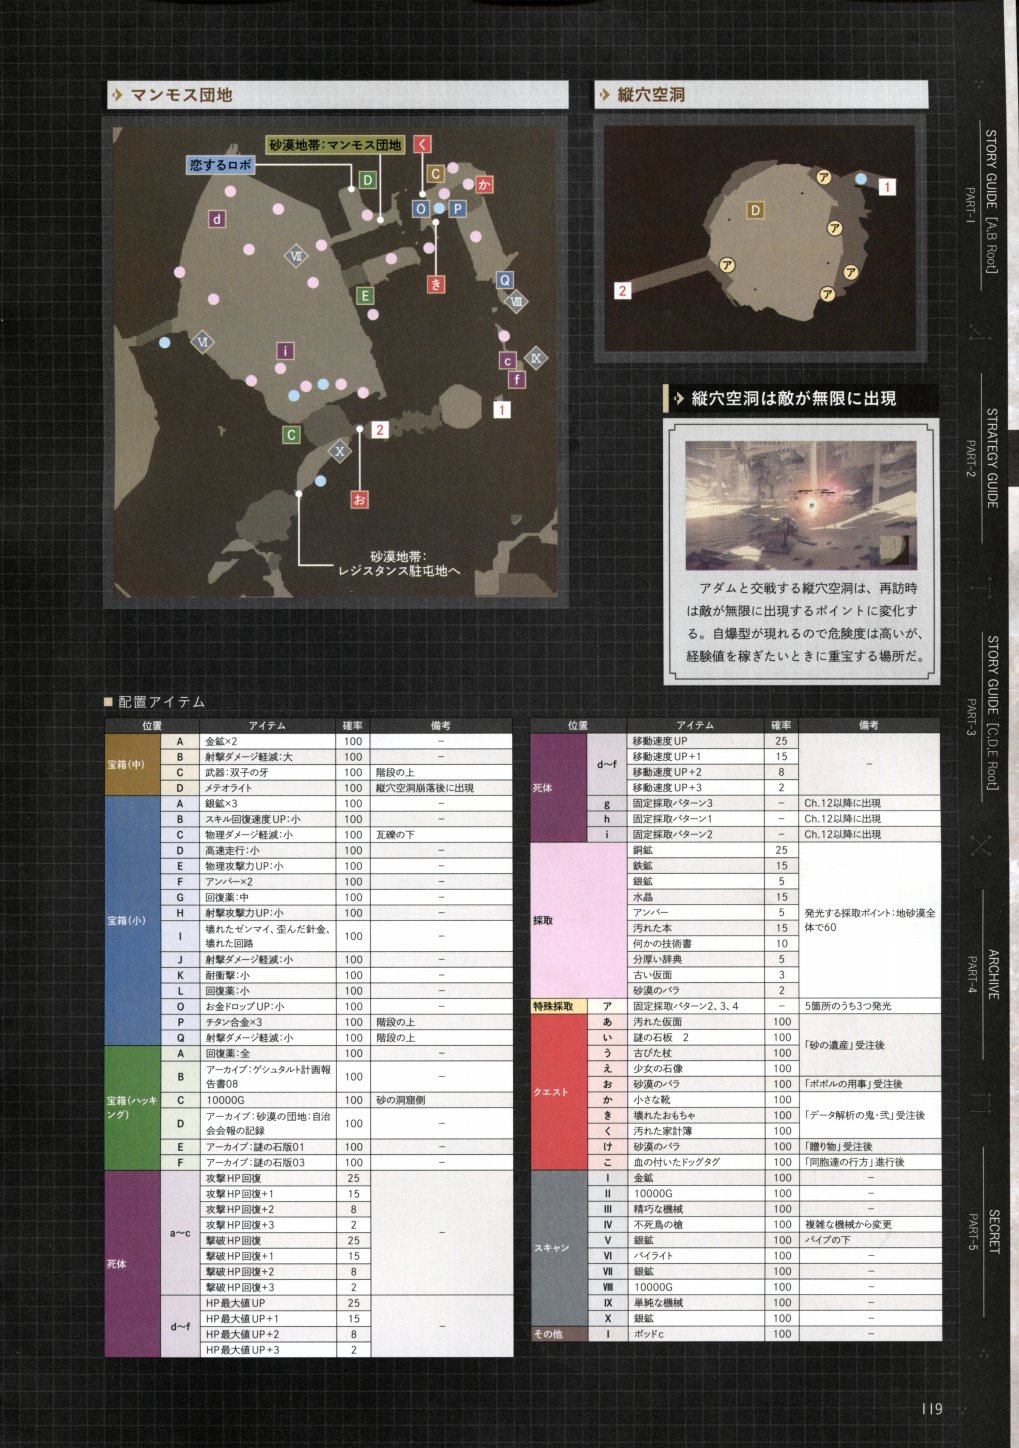
Task: Expand the マンモス団地 section header arrow
Action: (119, 95)
